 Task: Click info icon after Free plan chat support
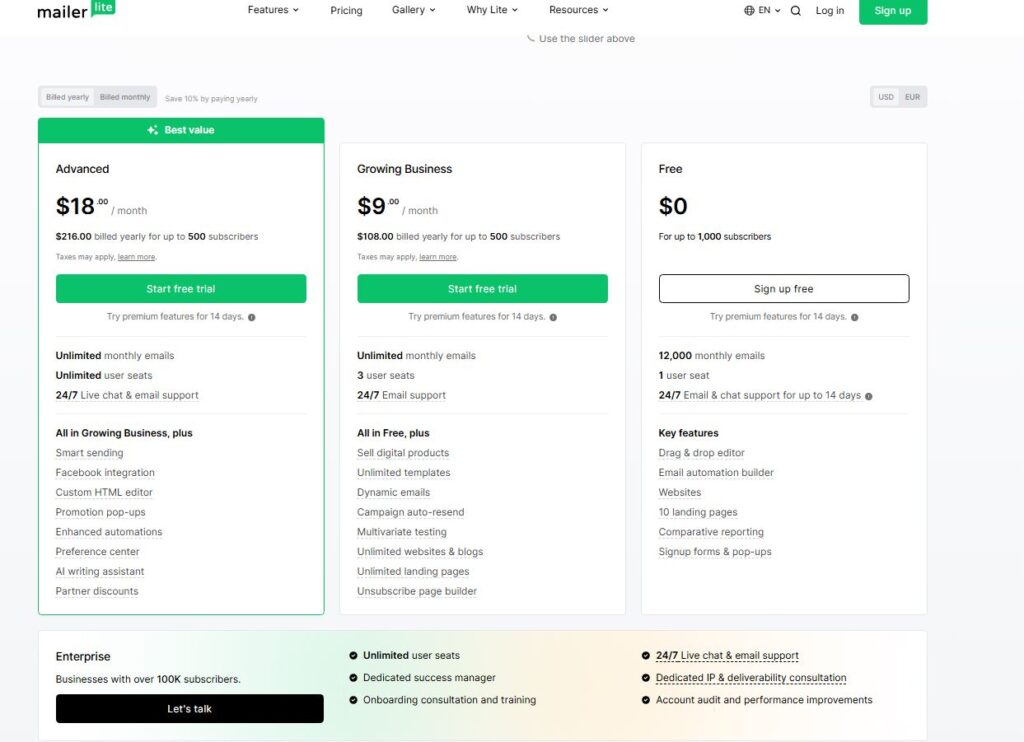point(869,396)
